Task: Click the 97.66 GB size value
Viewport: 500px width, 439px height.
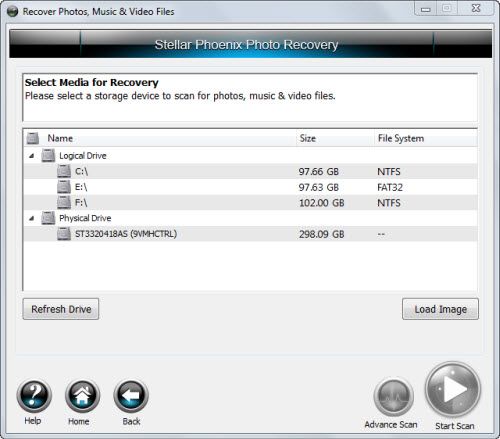Action: coord(319,172)
